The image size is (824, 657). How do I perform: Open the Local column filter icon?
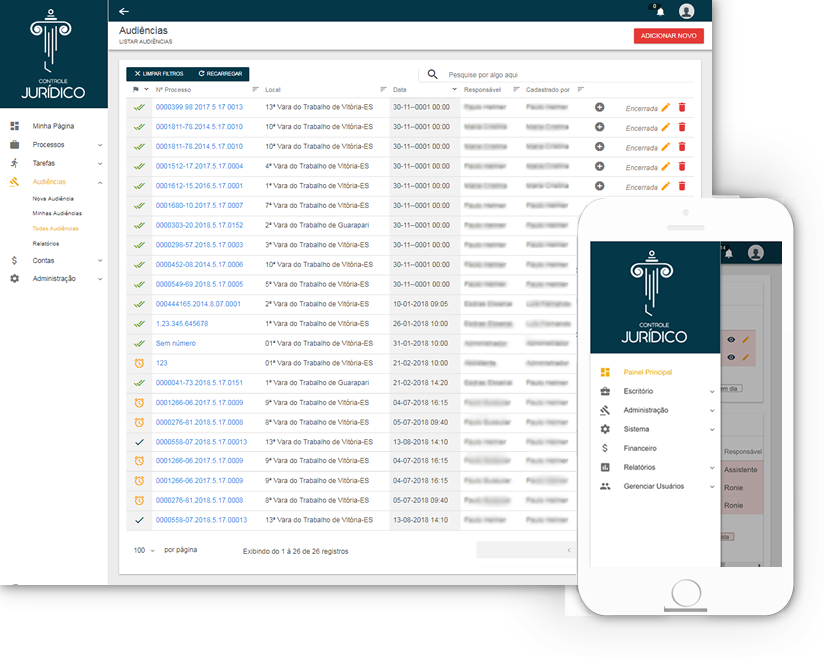click(384, 89)
